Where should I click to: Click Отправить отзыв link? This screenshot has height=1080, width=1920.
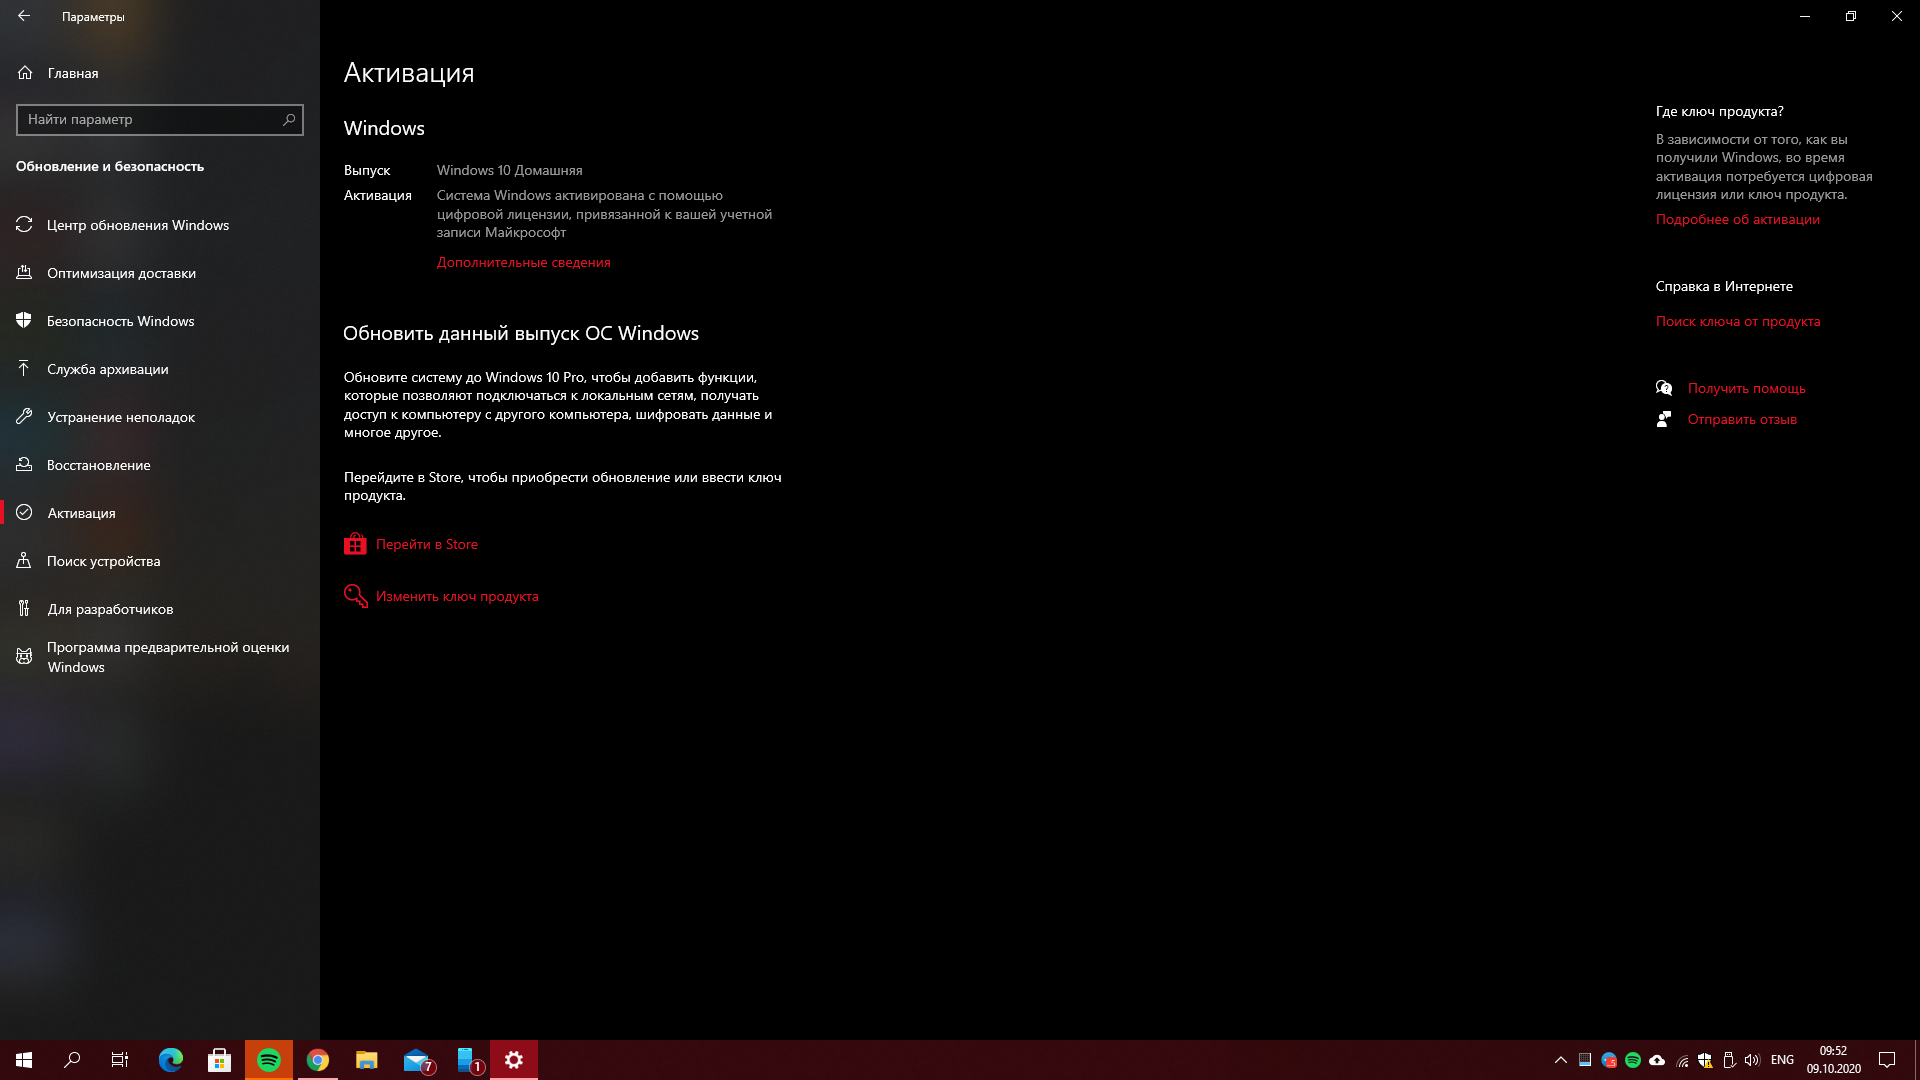1742,419
